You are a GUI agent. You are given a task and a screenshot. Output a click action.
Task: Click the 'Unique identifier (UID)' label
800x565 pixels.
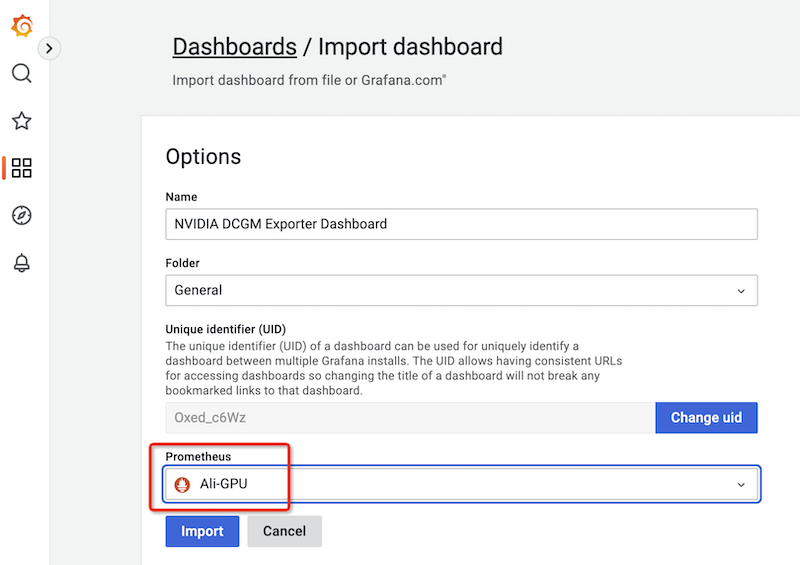tap(226, 329)
